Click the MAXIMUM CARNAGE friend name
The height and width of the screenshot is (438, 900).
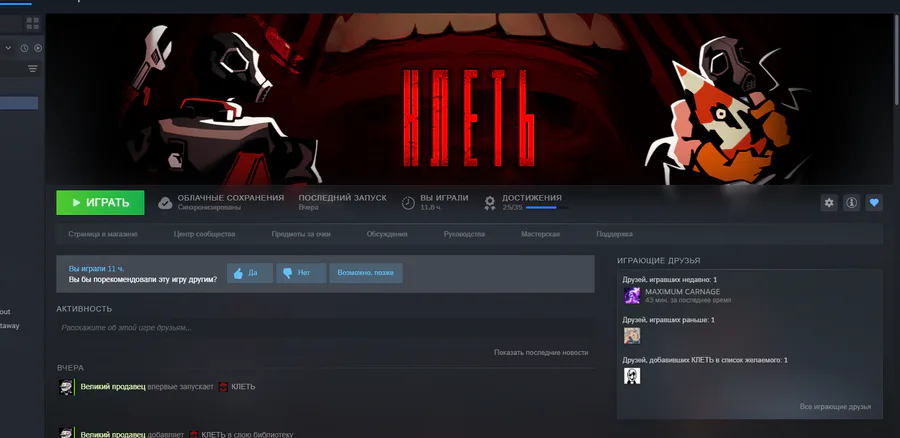(682, 292)
